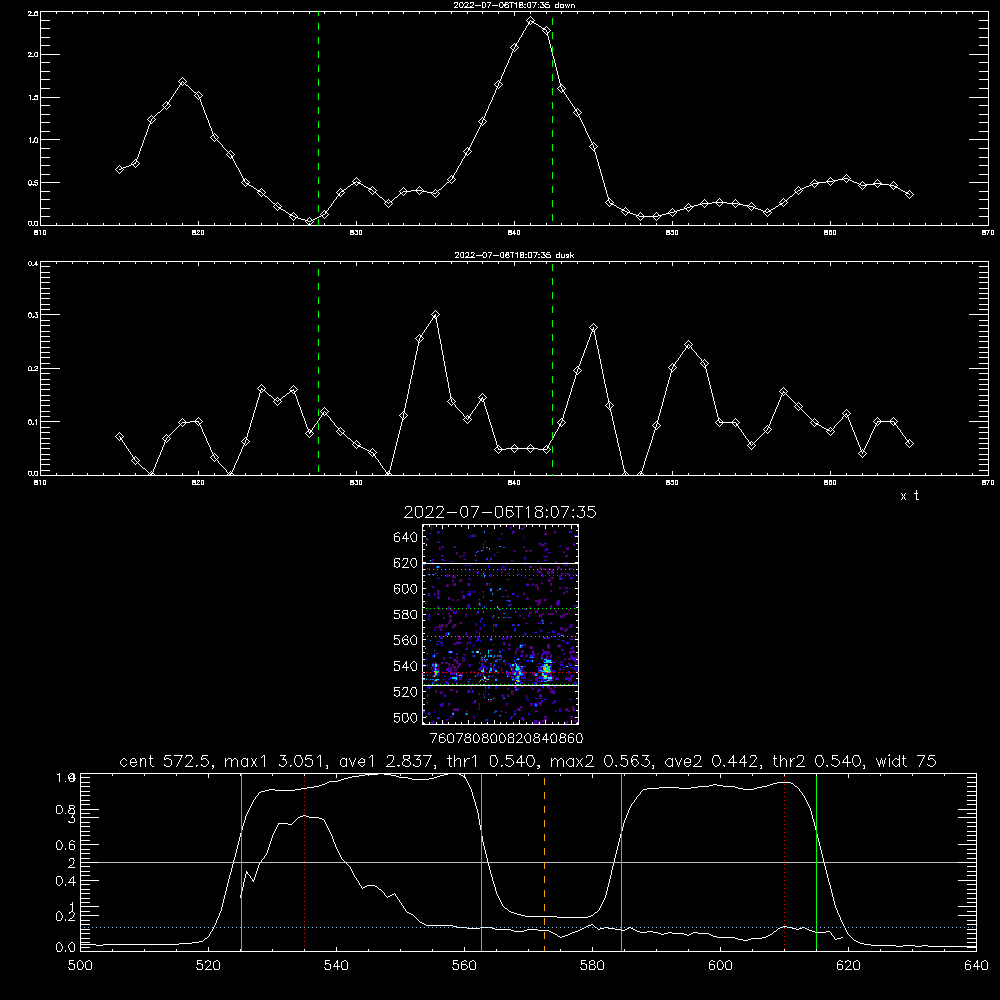Click '560' on the bottom profile x-axis
1000x1000 pixels.
click(464, 966)
